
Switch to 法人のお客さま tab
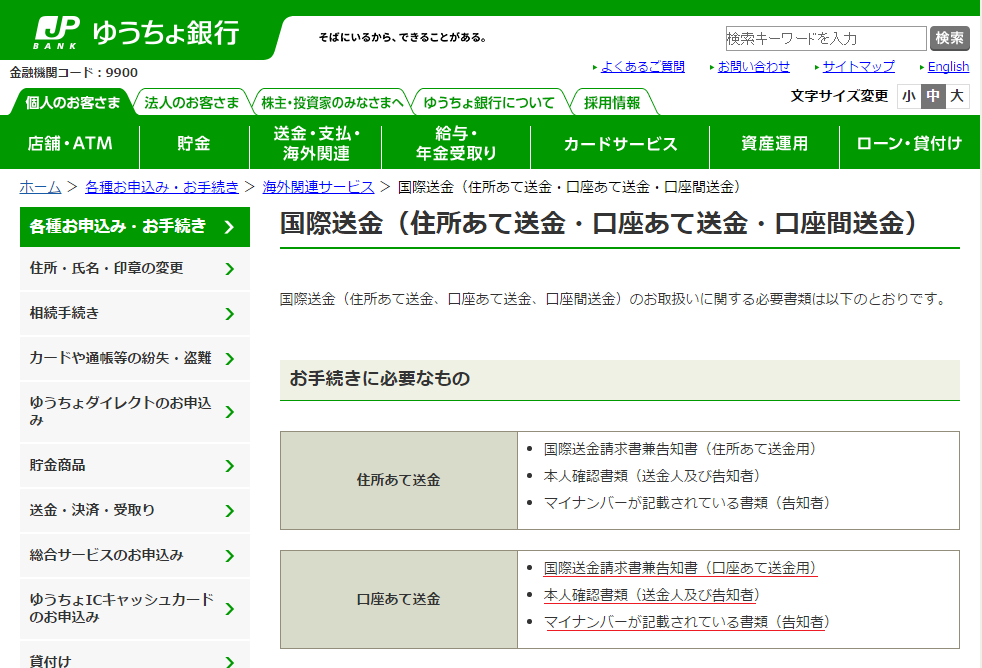point(191,103)
